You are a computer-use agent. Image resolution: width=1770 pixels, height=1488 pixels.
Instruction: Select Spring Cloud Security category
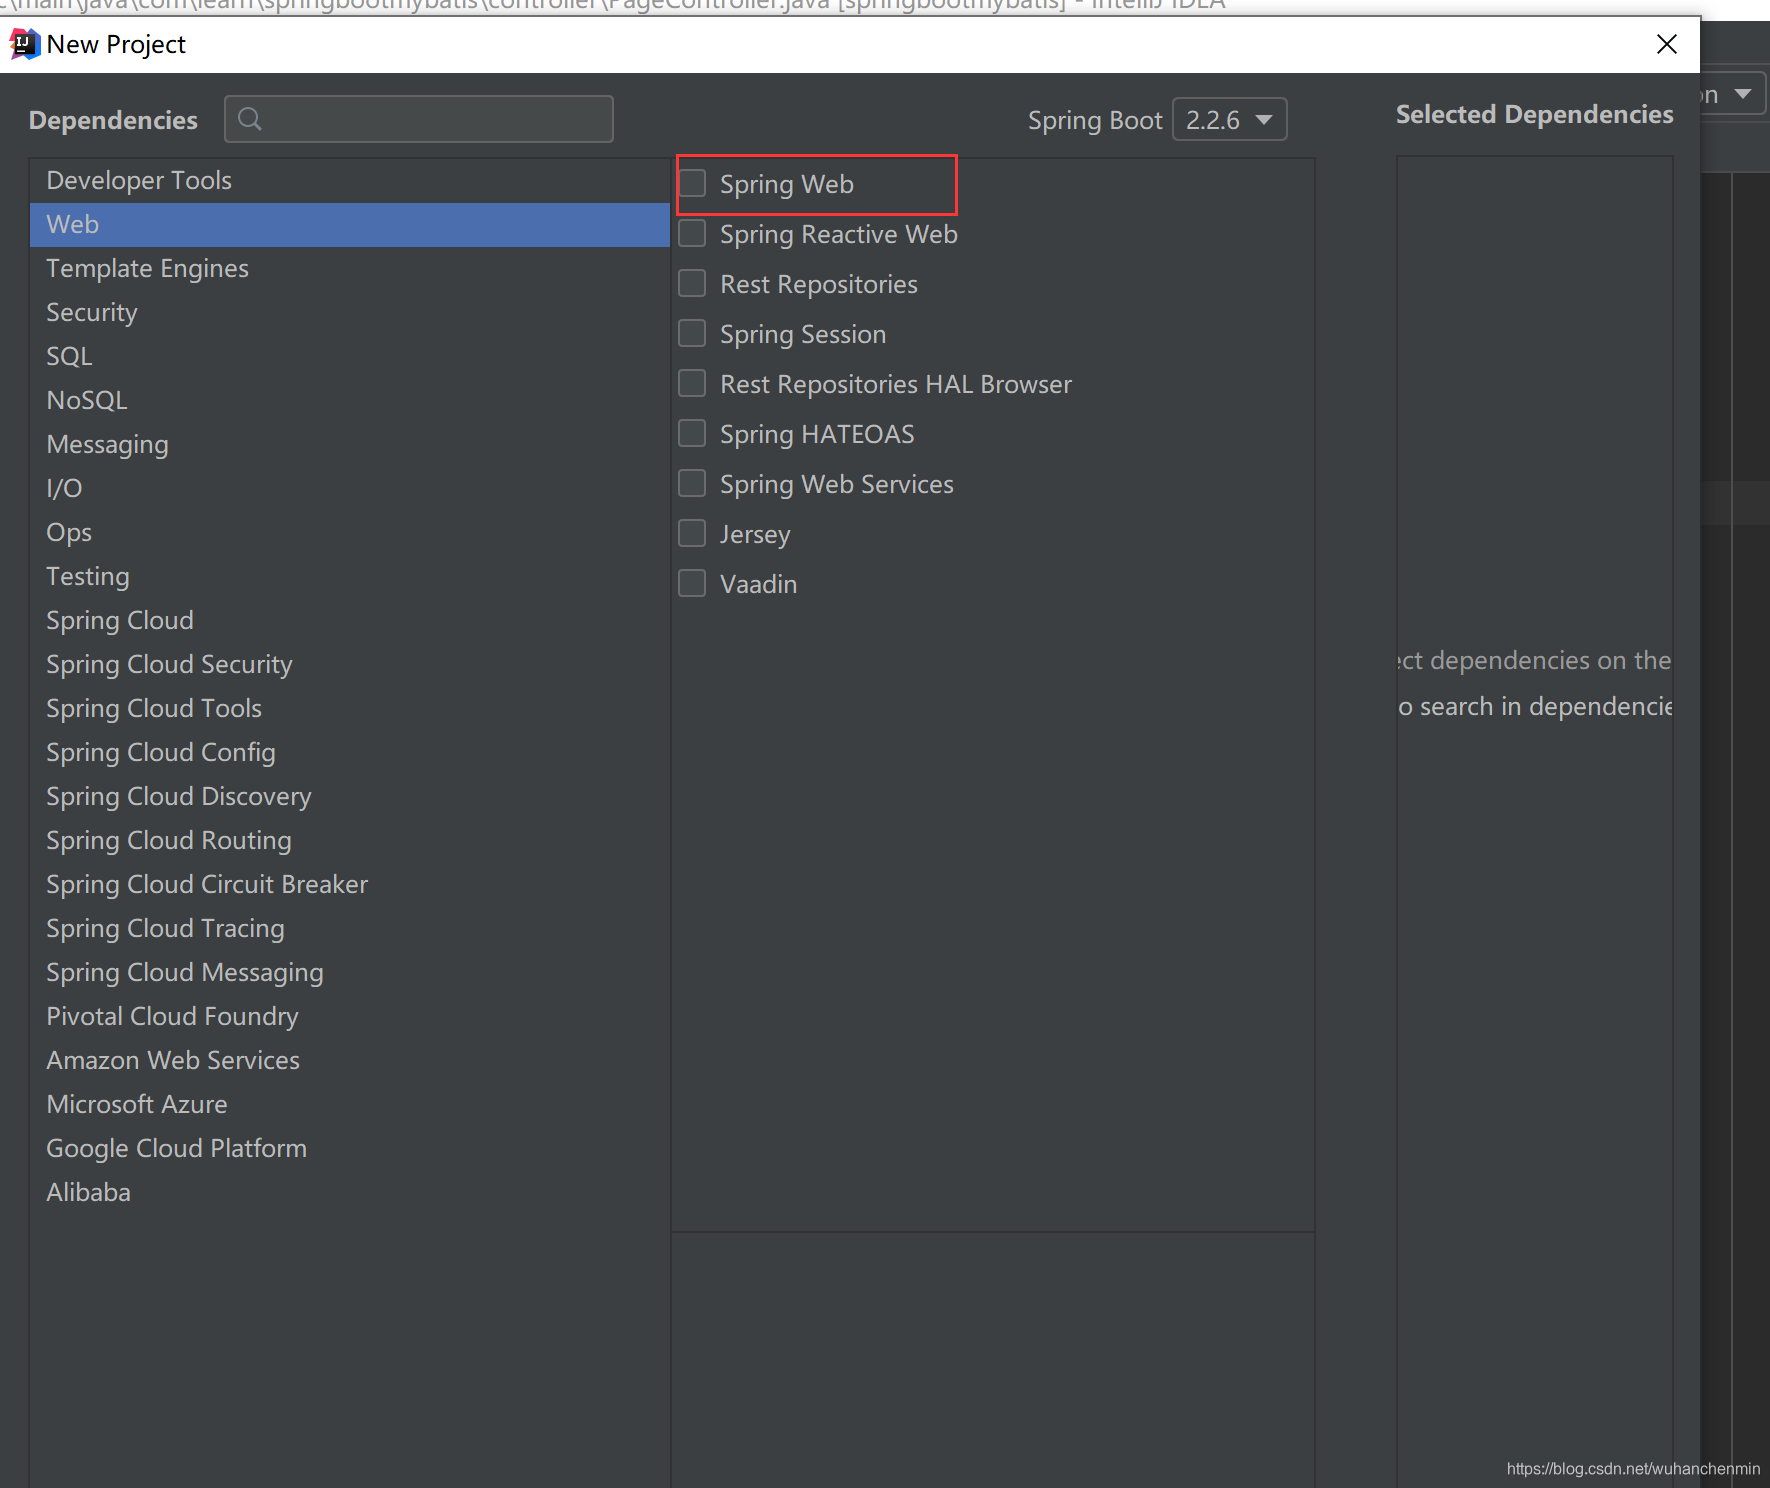350,664
